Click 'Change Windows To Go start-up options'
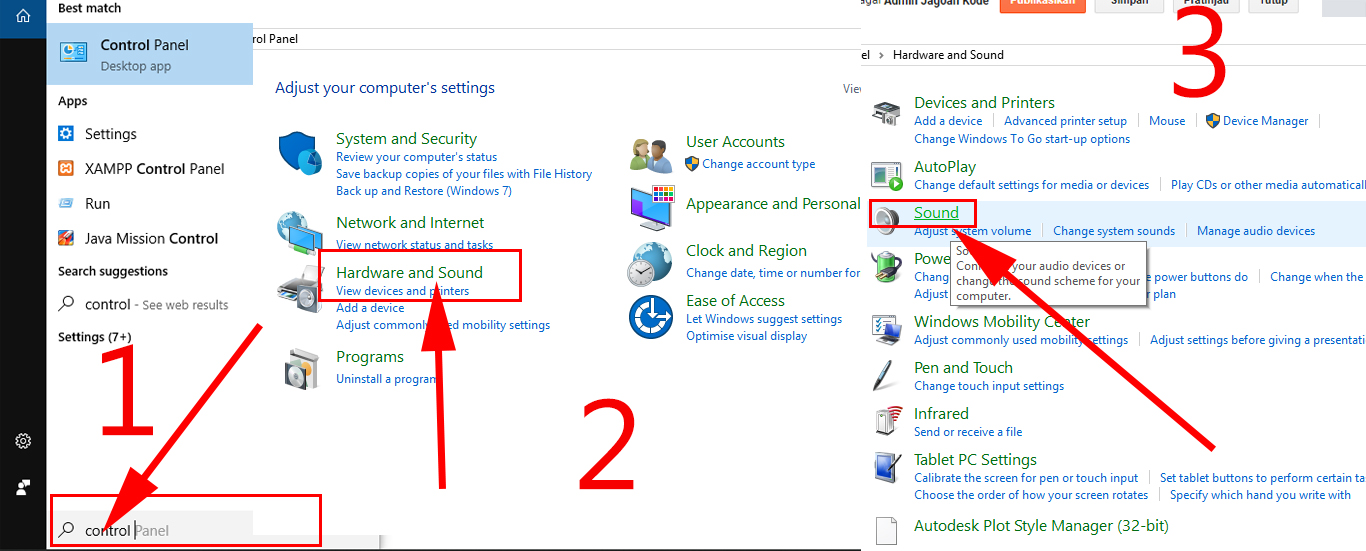This screenshot has height=551, width=1366. tap(1022, 139)
